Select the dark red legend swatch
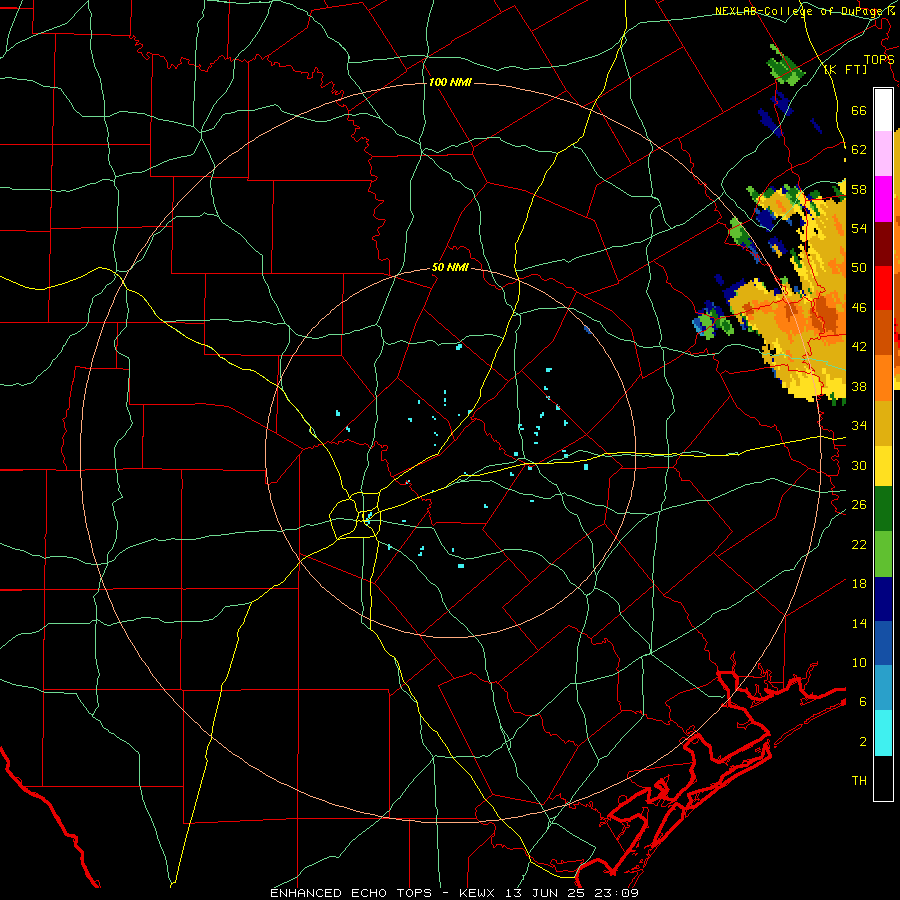 [883, 243]
